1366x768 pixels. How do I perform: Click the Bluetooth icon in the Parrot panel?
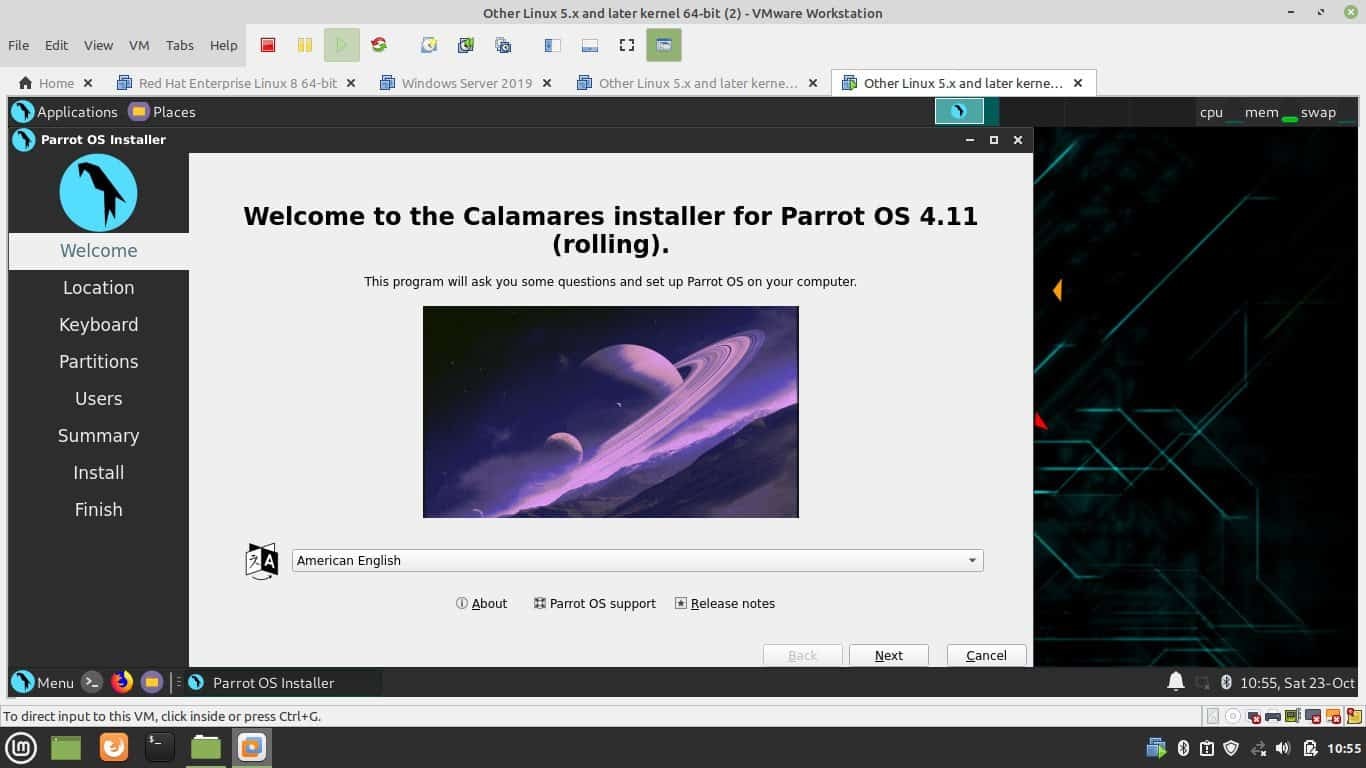(x=1226, y=683)
